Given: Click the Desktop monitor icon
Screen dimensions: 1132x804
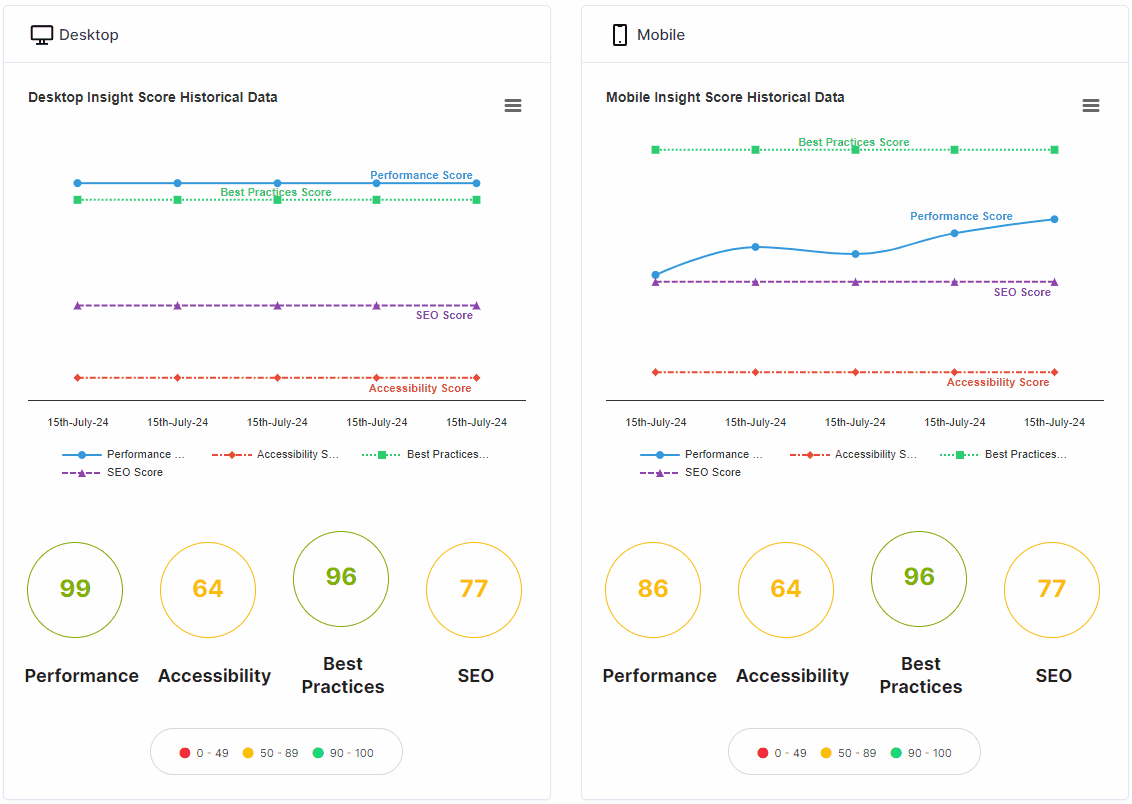Looking at the screenshot, I should pos(41,33).
